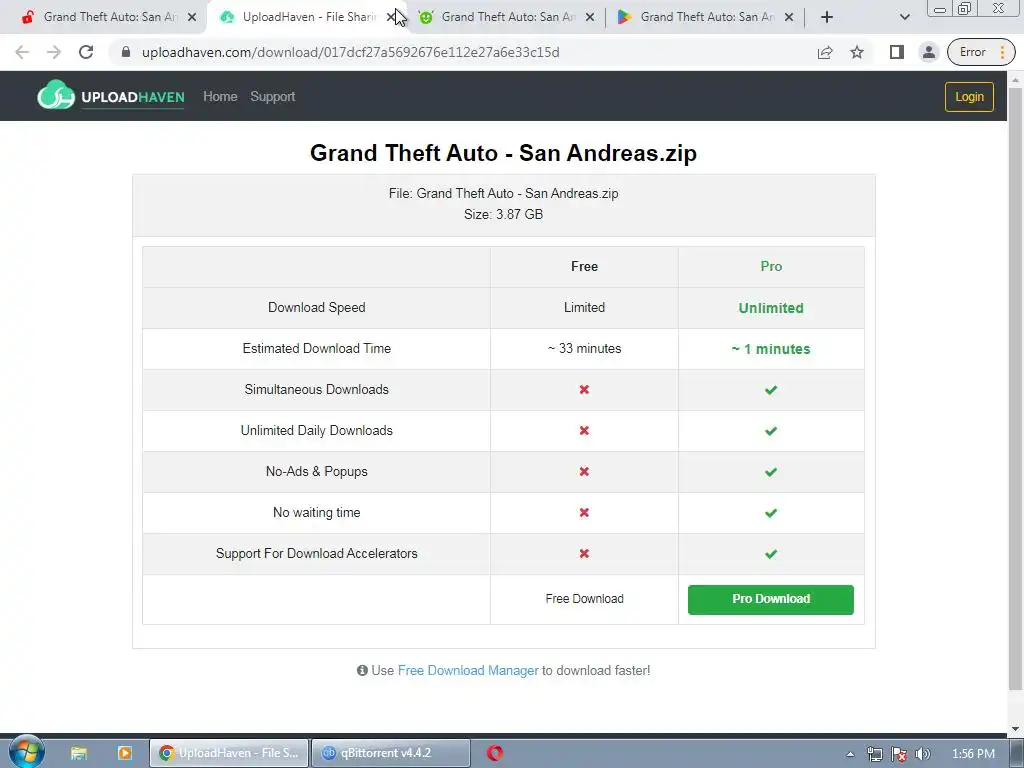Open the Support nav link

(x=272, y=97)
